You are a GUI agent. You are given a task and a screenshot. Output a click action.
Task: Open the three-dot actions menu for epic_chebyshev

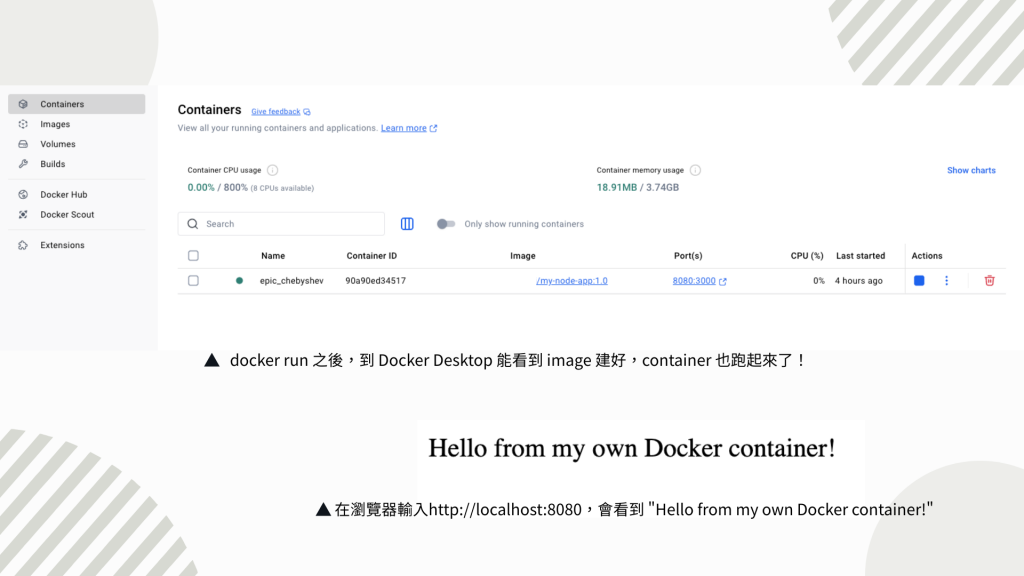coord(946,281)
